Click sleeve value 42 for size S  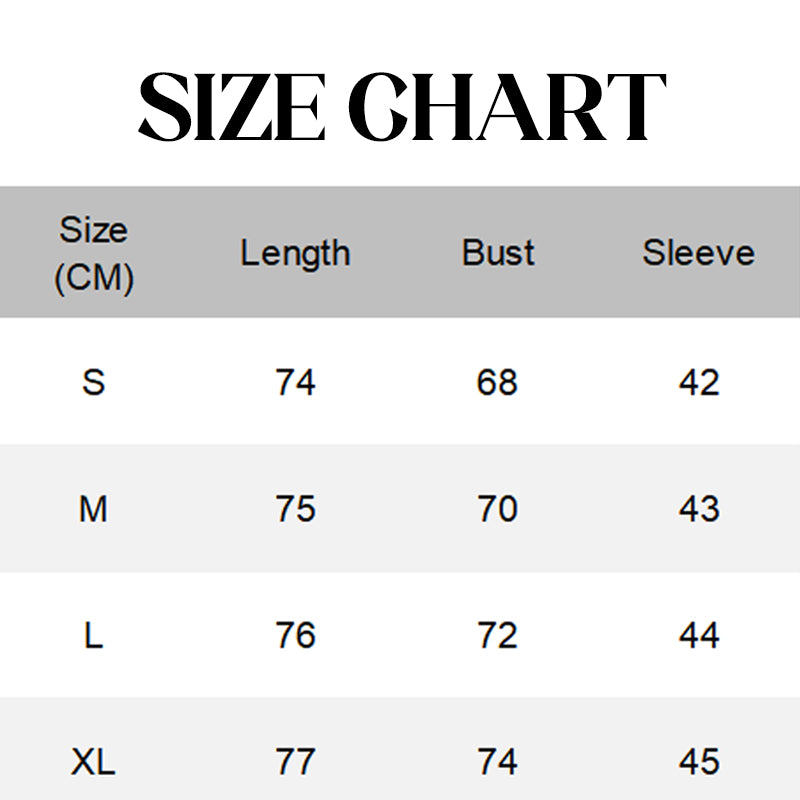(x=698, y=382)
